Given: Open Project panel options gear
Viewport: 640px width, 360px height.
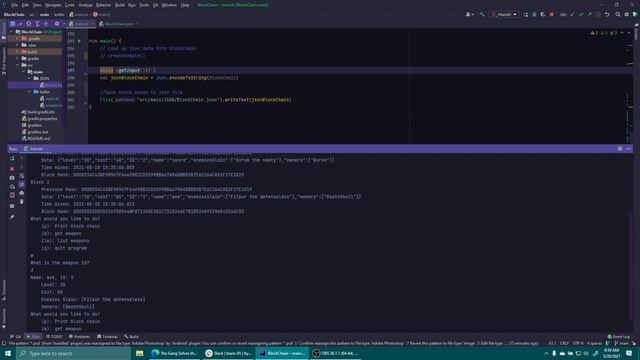Looking at the screenshot, I should coord(57,24).
